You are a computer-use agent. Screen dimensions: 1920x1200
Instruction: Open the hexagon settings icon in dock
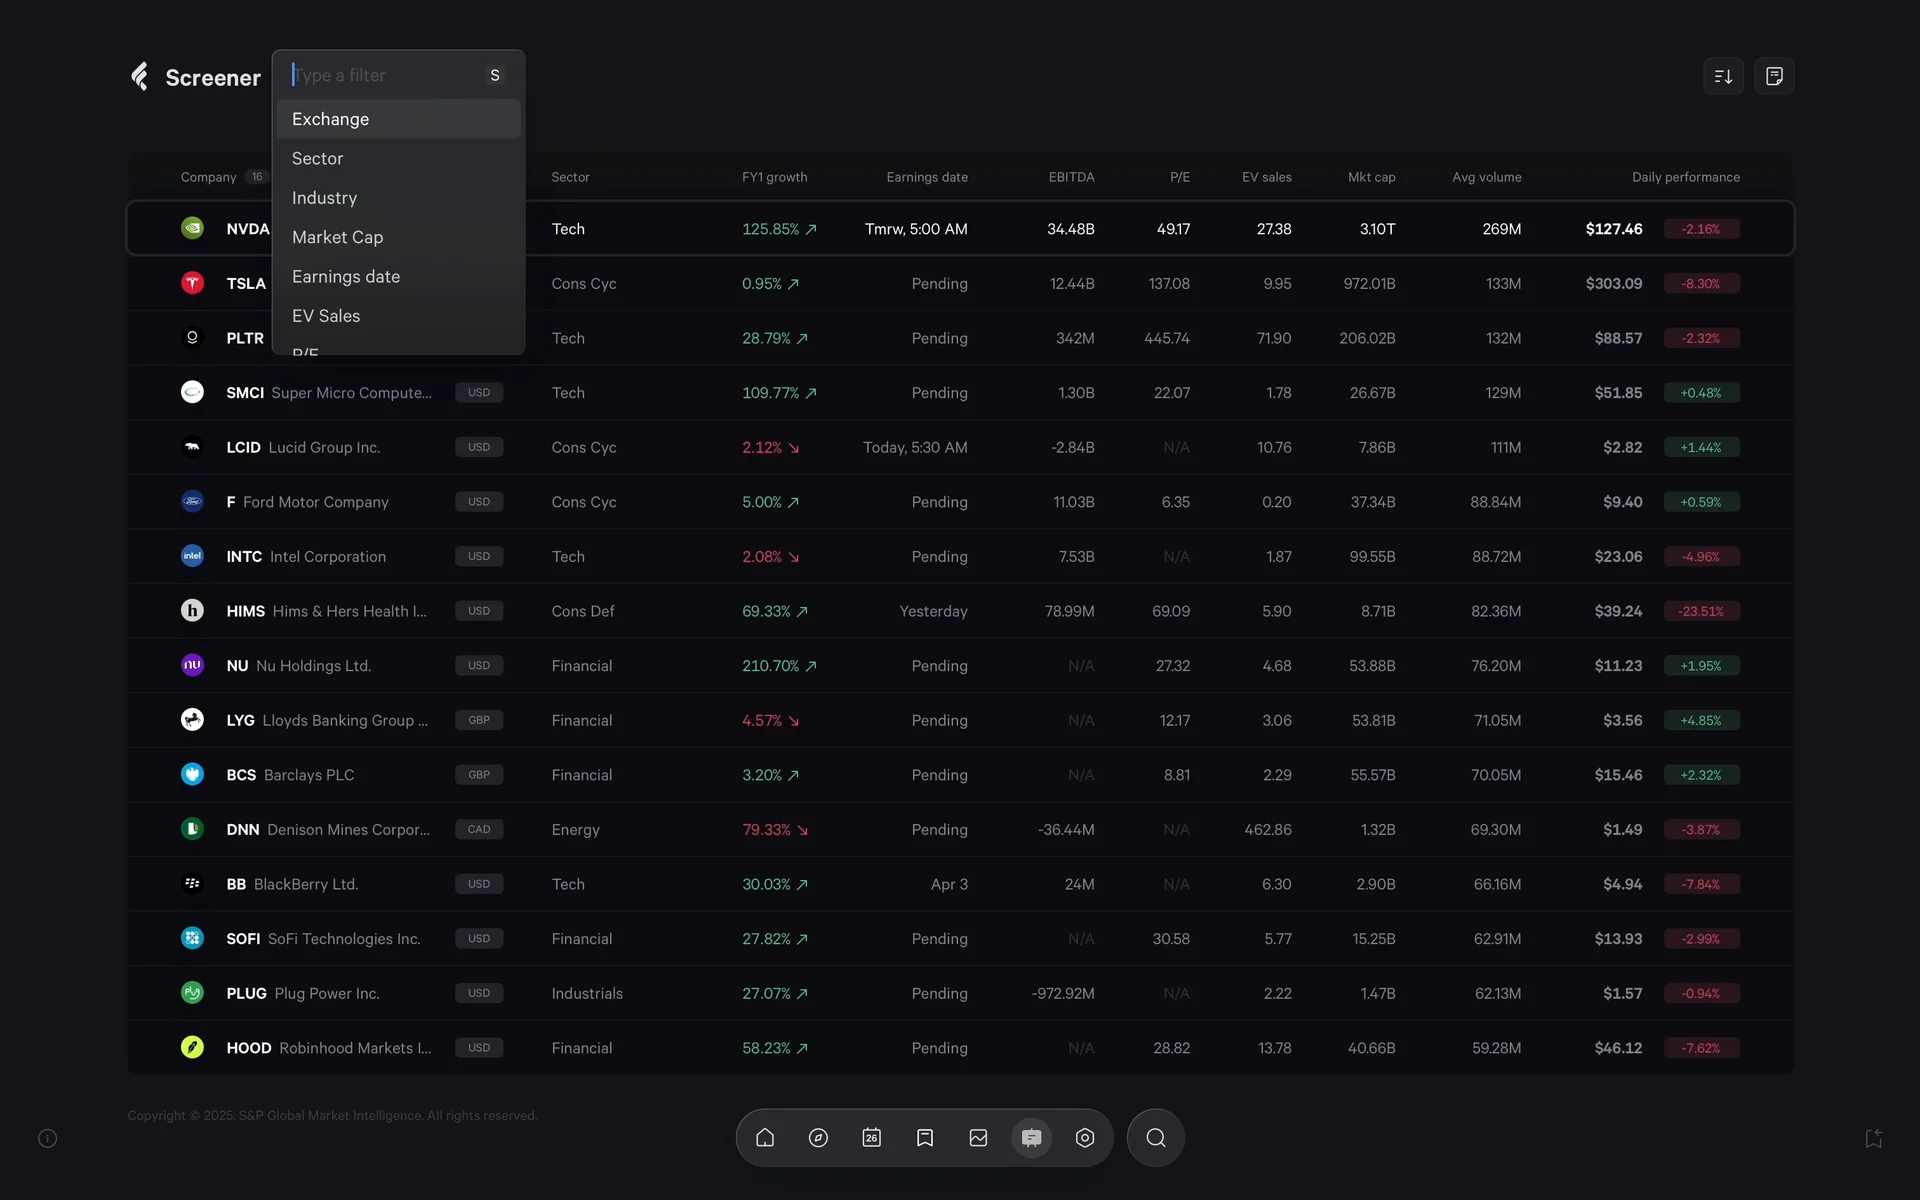point(1085,1138)
